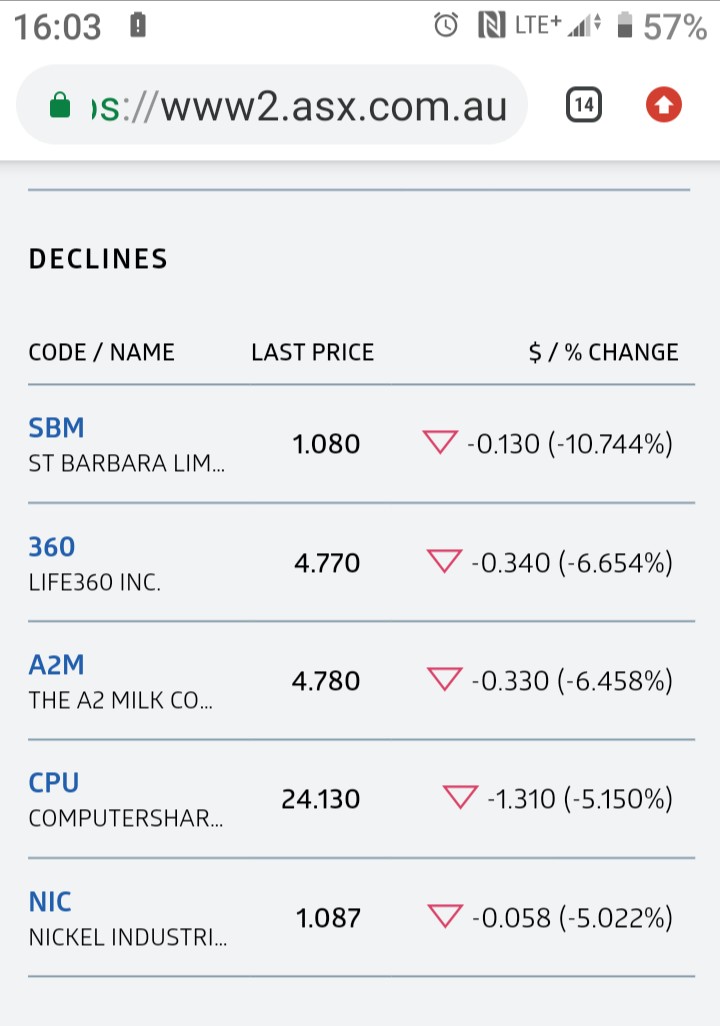
Task: Tap the decline triangle beside CPU change
Action: (x=460, y=798)
